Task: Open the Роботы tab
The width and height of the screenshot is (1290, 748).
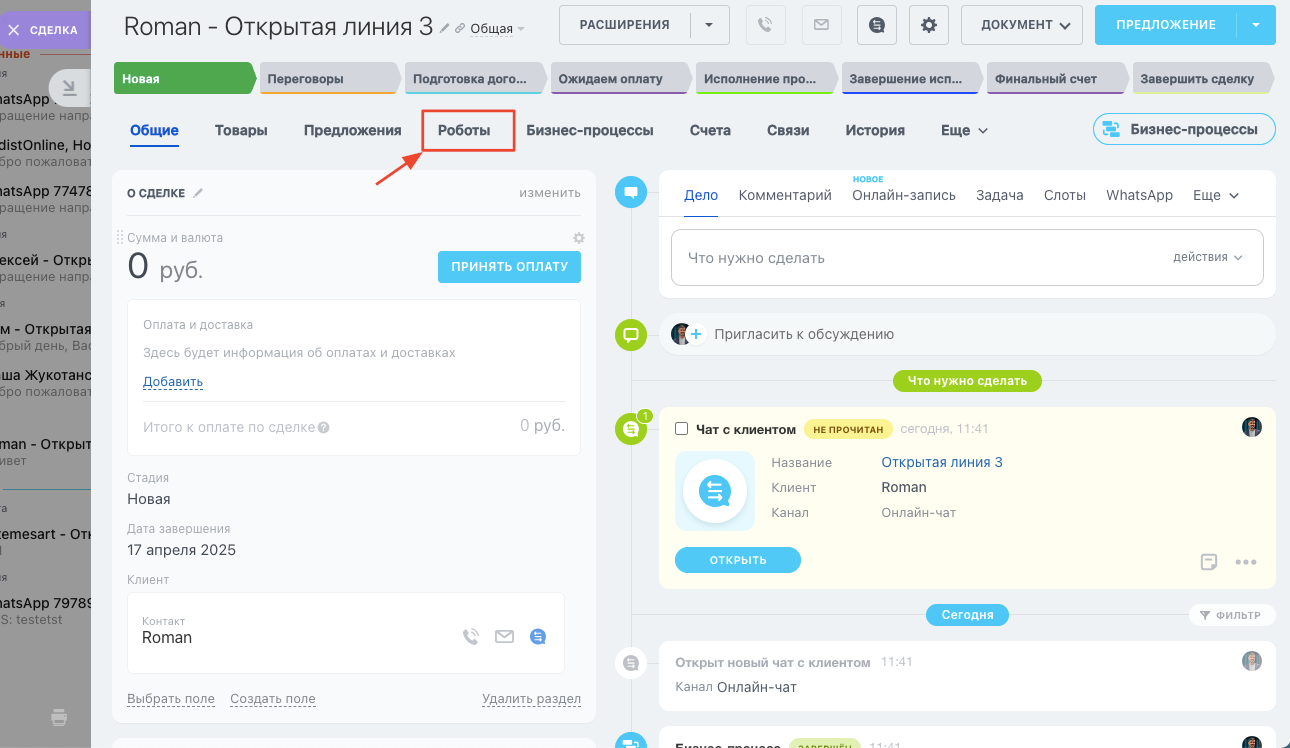Action: click(464, 130)
